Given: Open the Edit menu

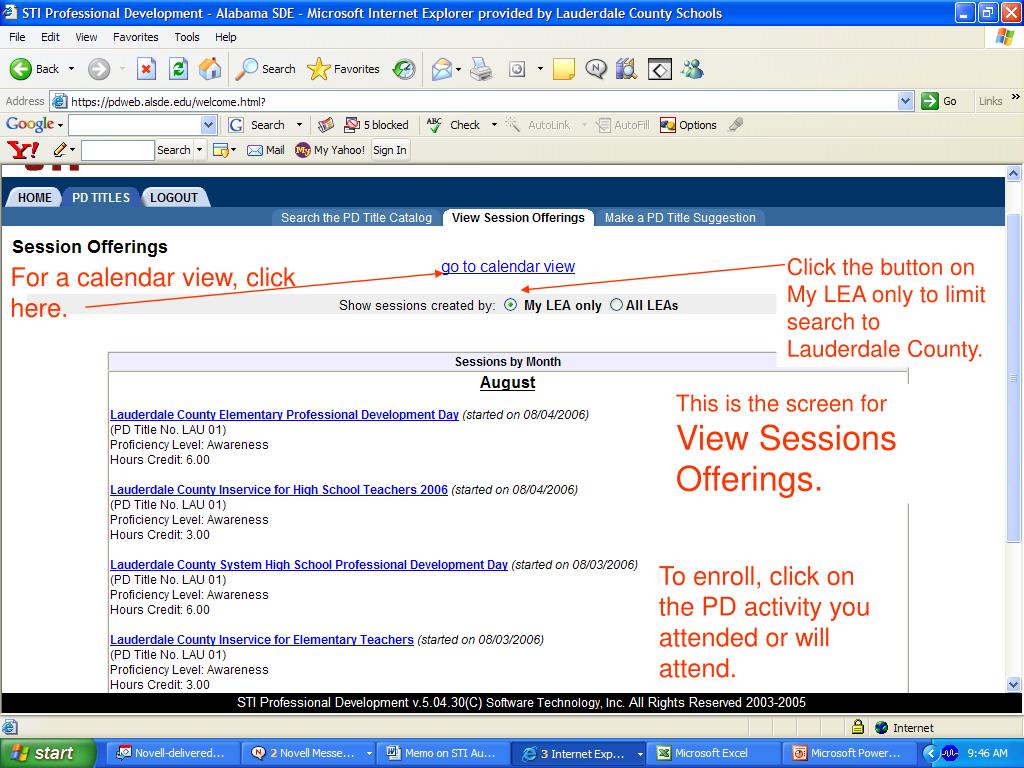Looking at the screenshot, I should click(50, 37).
